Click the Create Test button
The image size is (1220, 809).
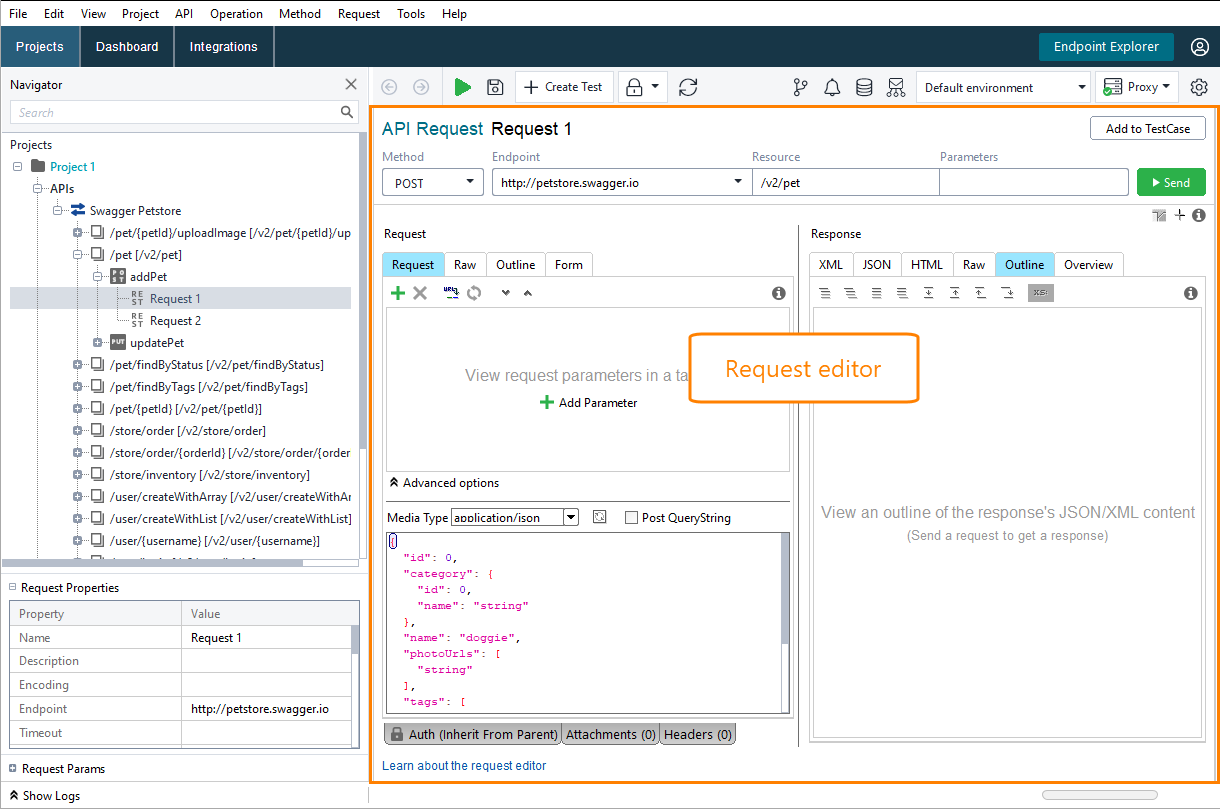pyautogui.click(x=563, y=87)
